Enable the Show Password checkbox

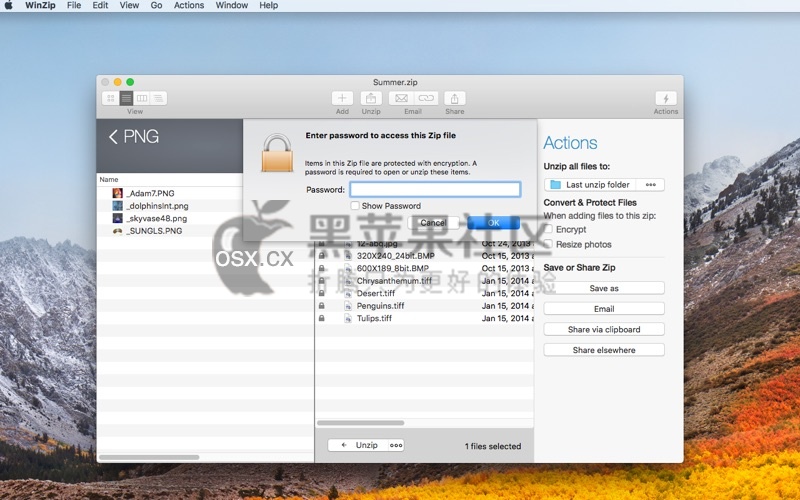point(355,206)
